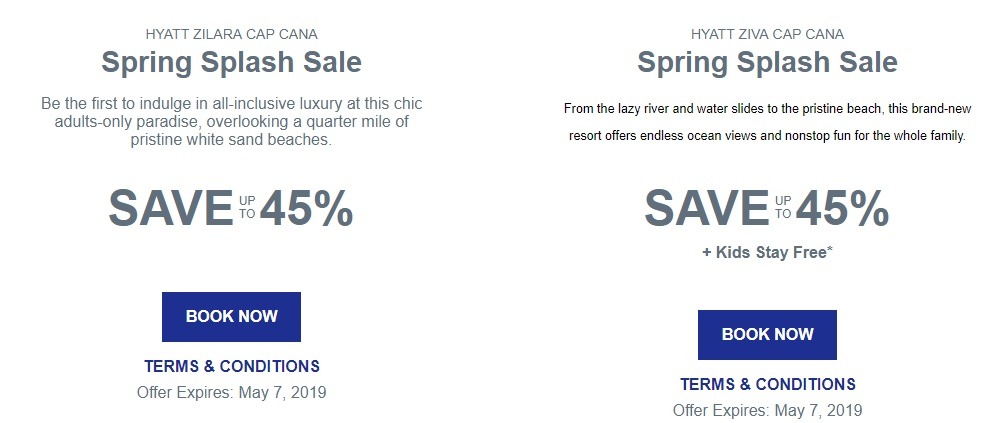The height and width of the screenshot is (423, 989).
Task: Click the '+ Kids Stay Free*' text
Action: click(x=767, y=253)
